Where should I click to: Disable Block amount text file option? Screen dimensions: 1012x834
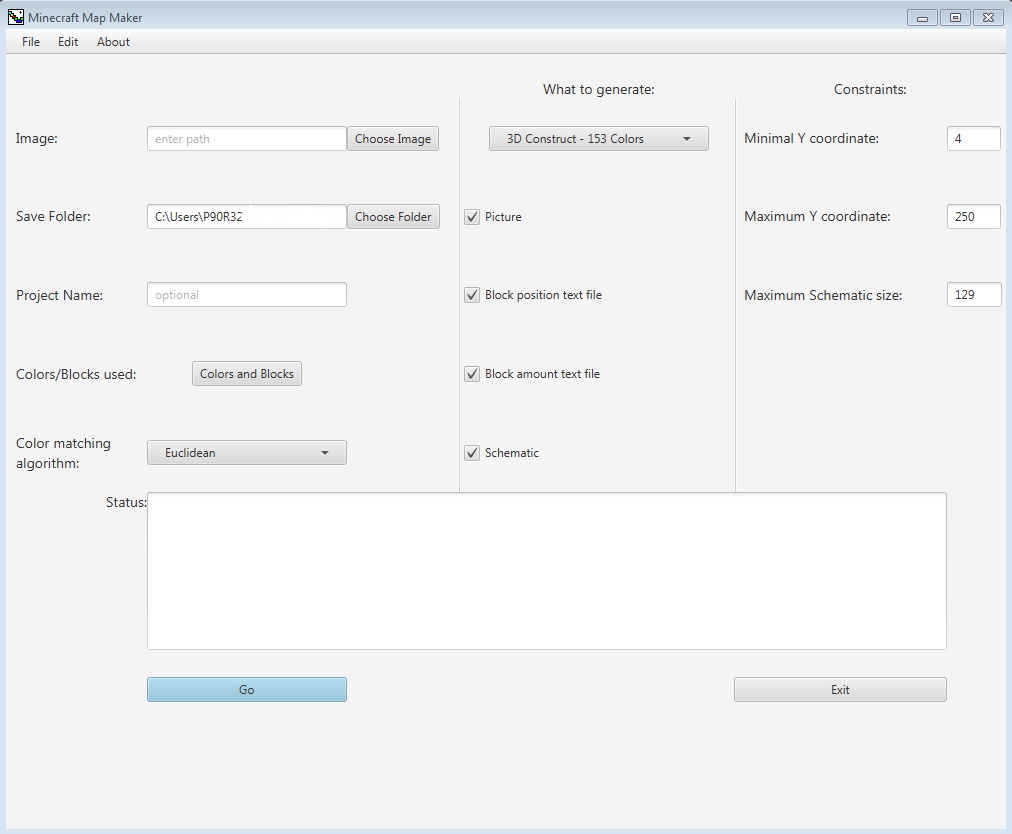coord(472,374)
